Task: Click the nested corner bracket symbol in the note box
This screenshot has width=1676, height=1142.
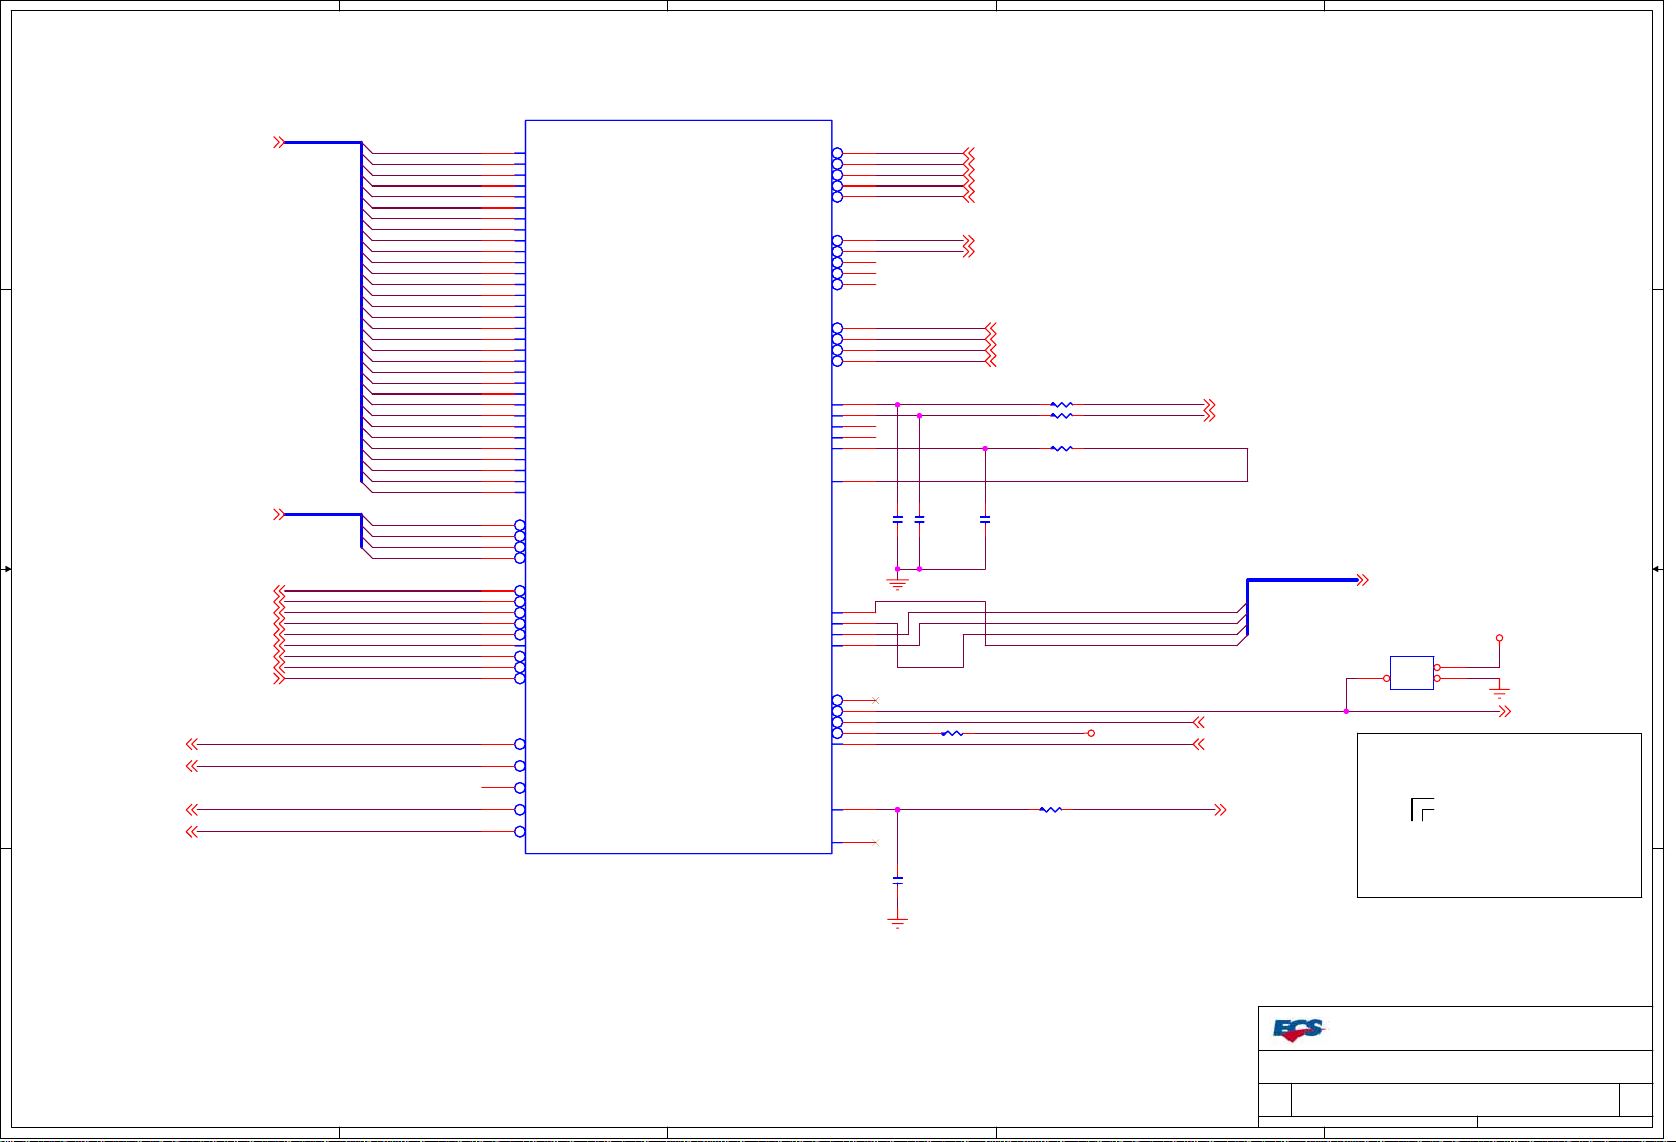Action: pyautogui.click(x=1422, y=809)
